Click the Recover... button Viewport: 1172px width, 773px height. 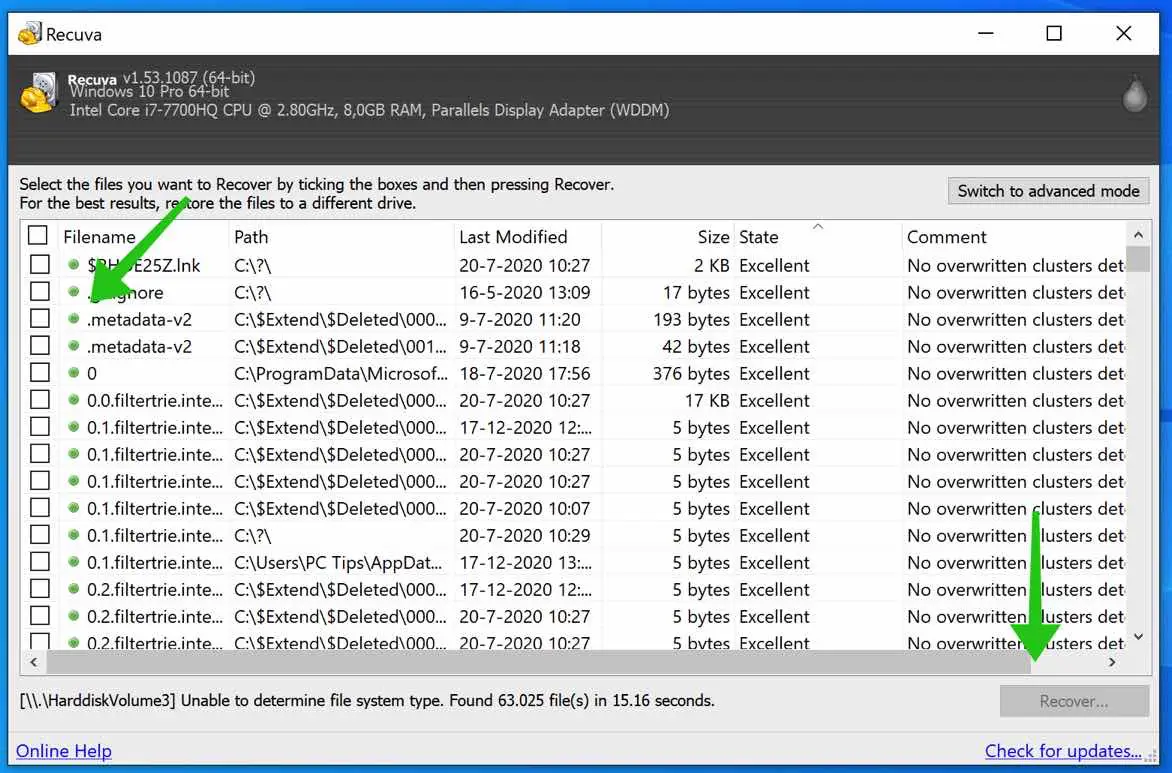click(1074, 701)
